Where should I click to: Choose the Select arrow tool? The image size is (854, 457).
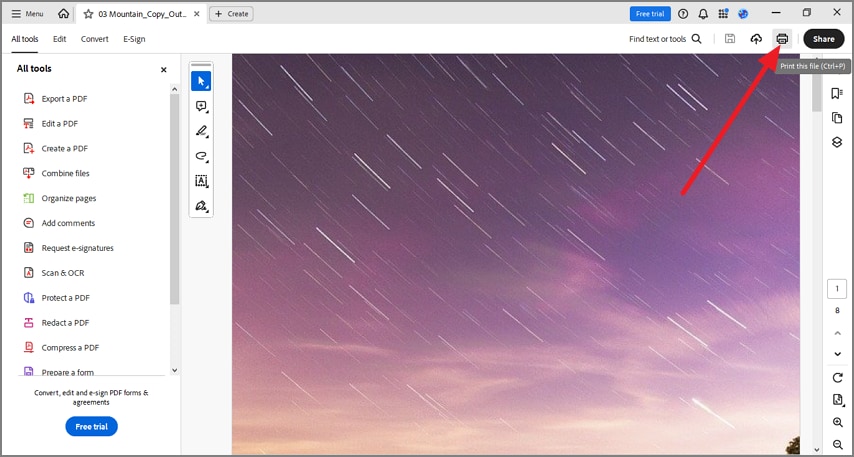coord(201,81)
